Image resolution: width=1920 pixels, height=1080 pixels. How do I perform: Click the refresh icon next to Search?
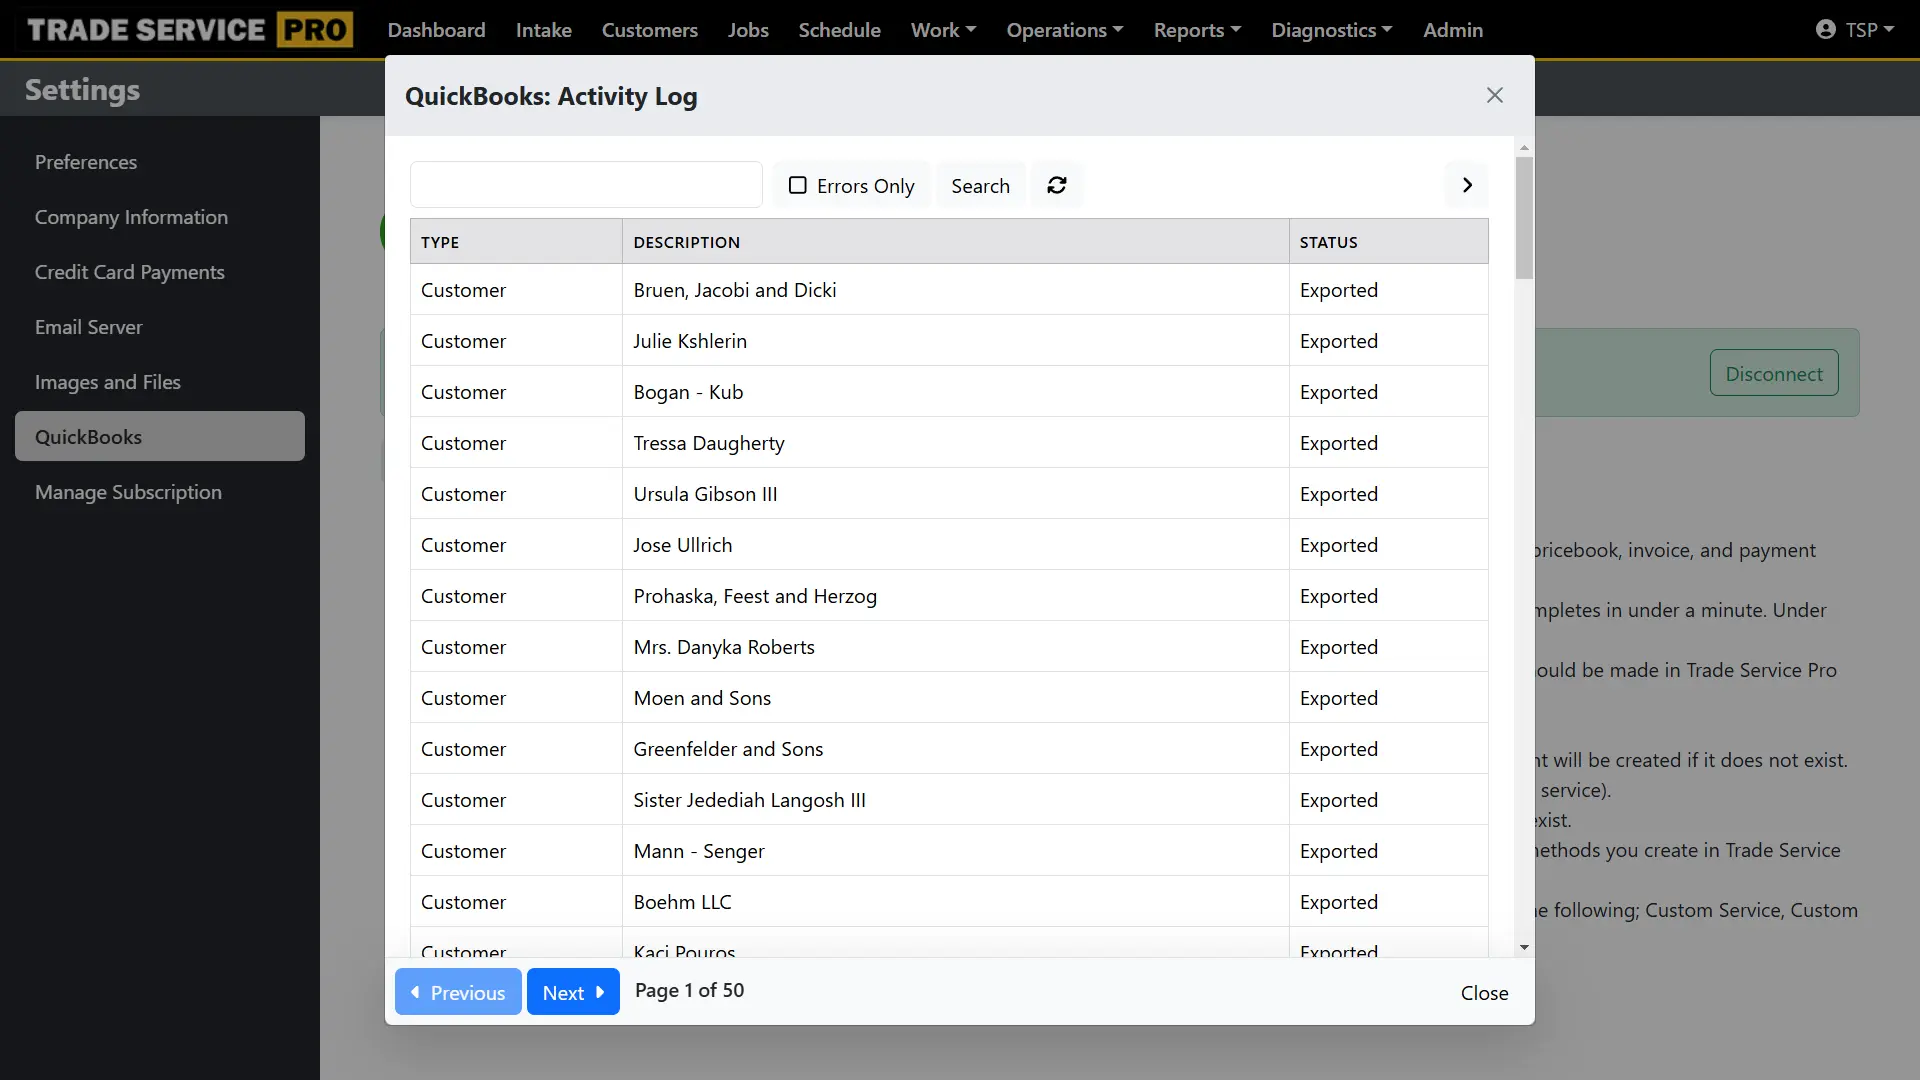[1057, 185]
